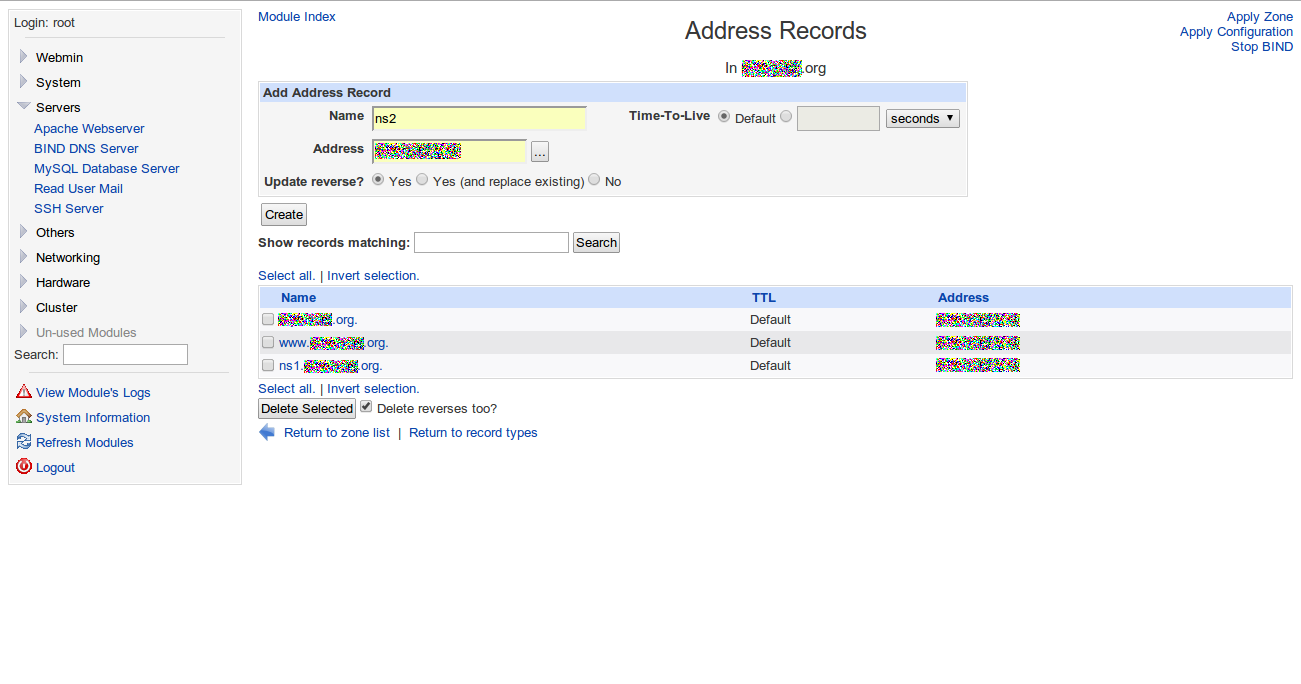The width and height of the screenshot is (1301, 684).
Task: Open the seconds unit dropdown
Action: [922, 118]
